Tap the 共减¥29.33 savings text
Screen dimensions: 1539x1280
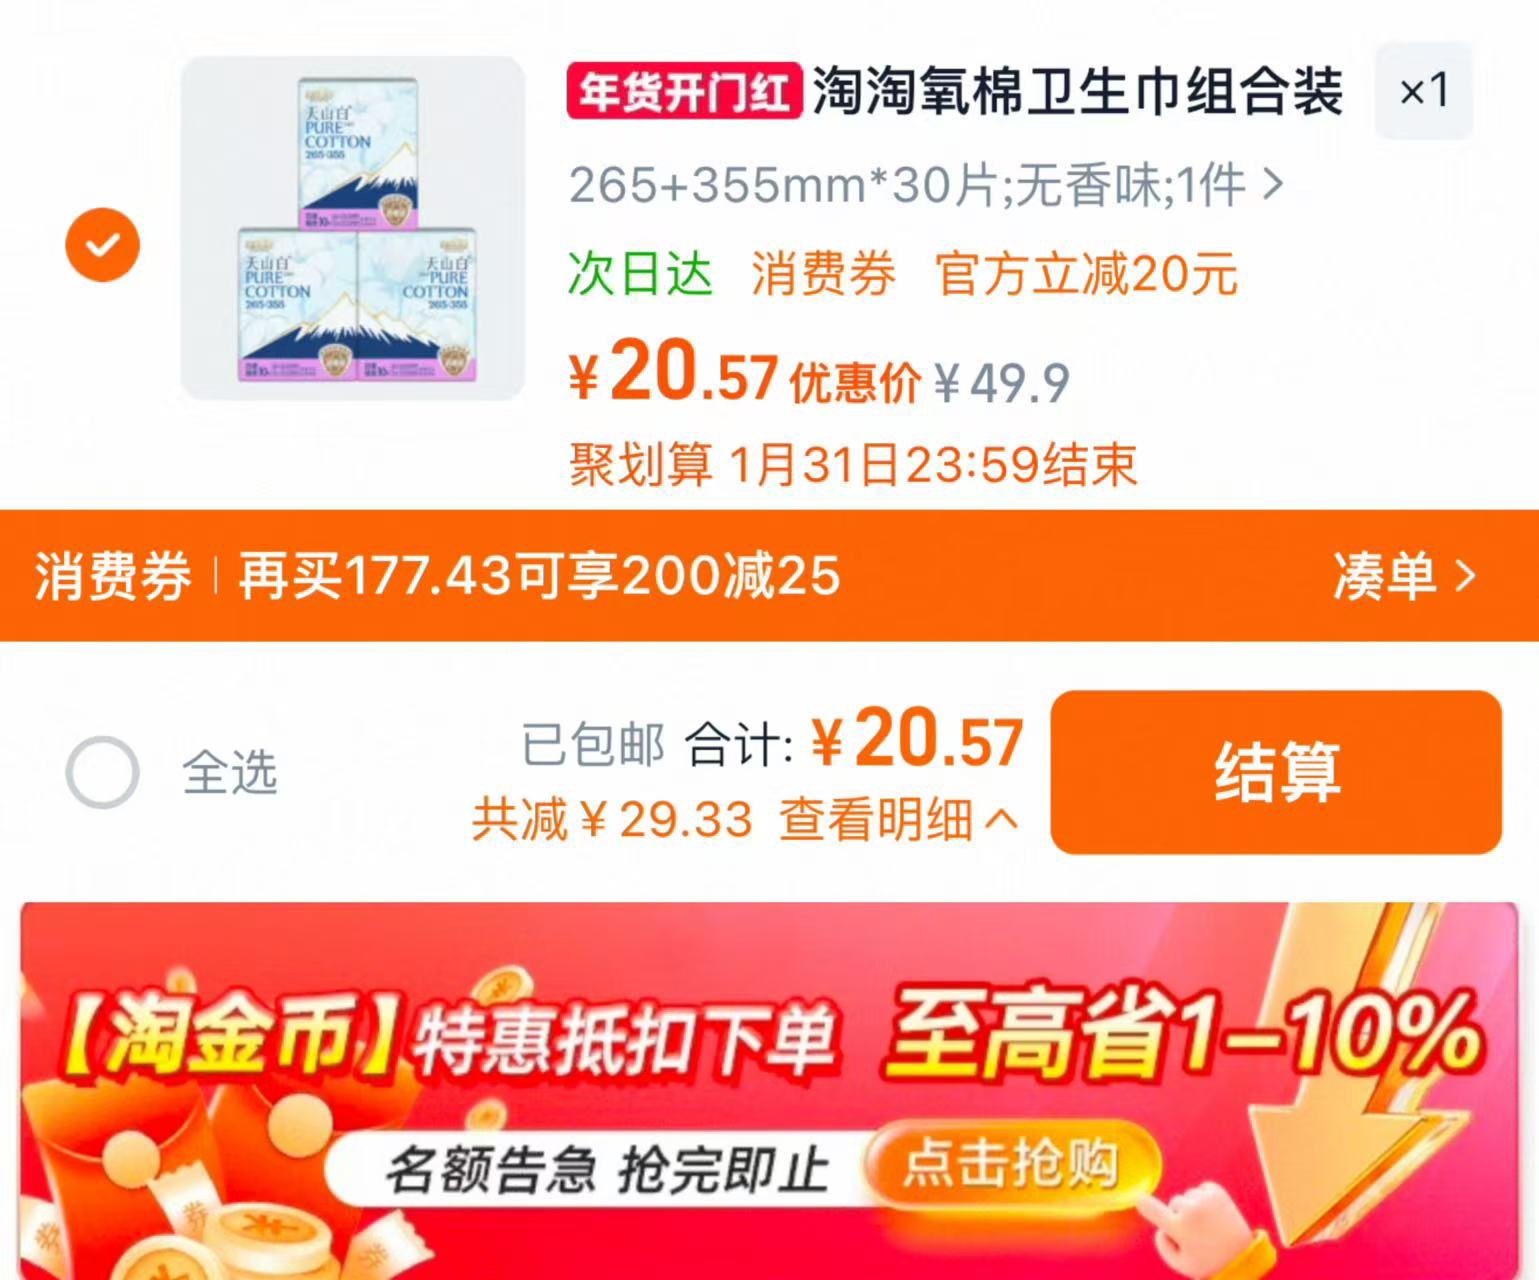click(x=612, y=820)
